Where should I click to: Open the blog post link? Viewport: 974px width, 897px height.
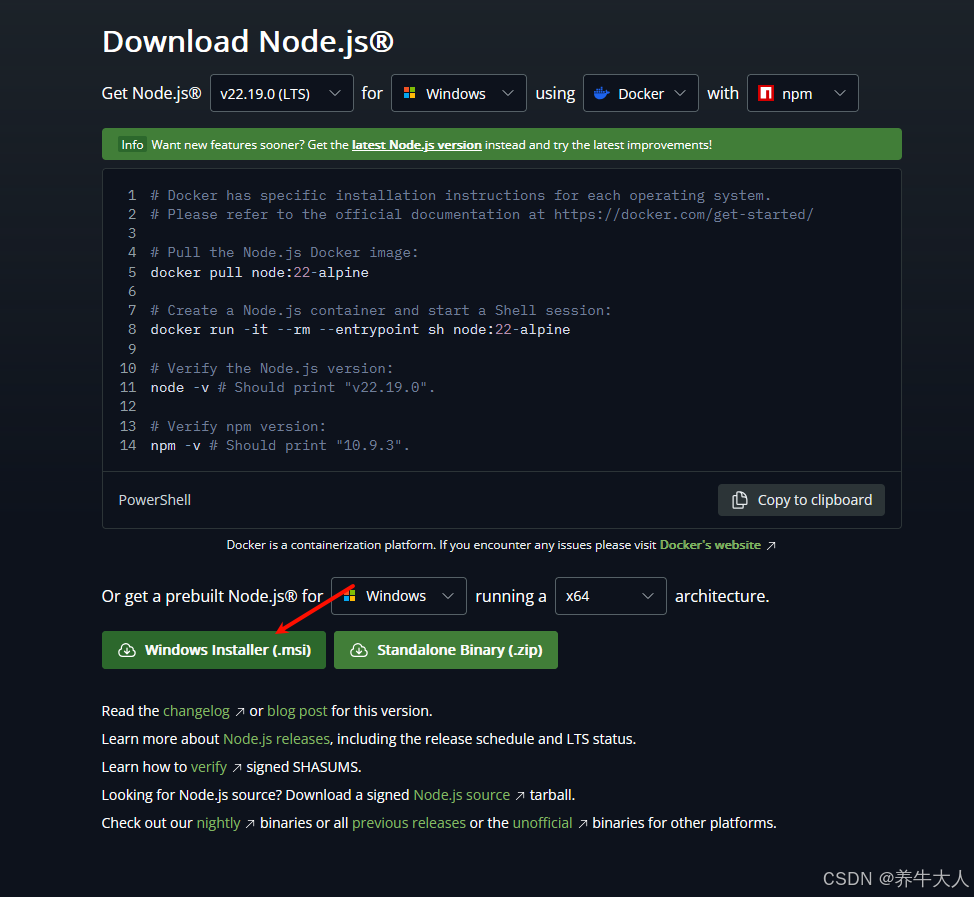pyautogui.click(x=297, y=711)
